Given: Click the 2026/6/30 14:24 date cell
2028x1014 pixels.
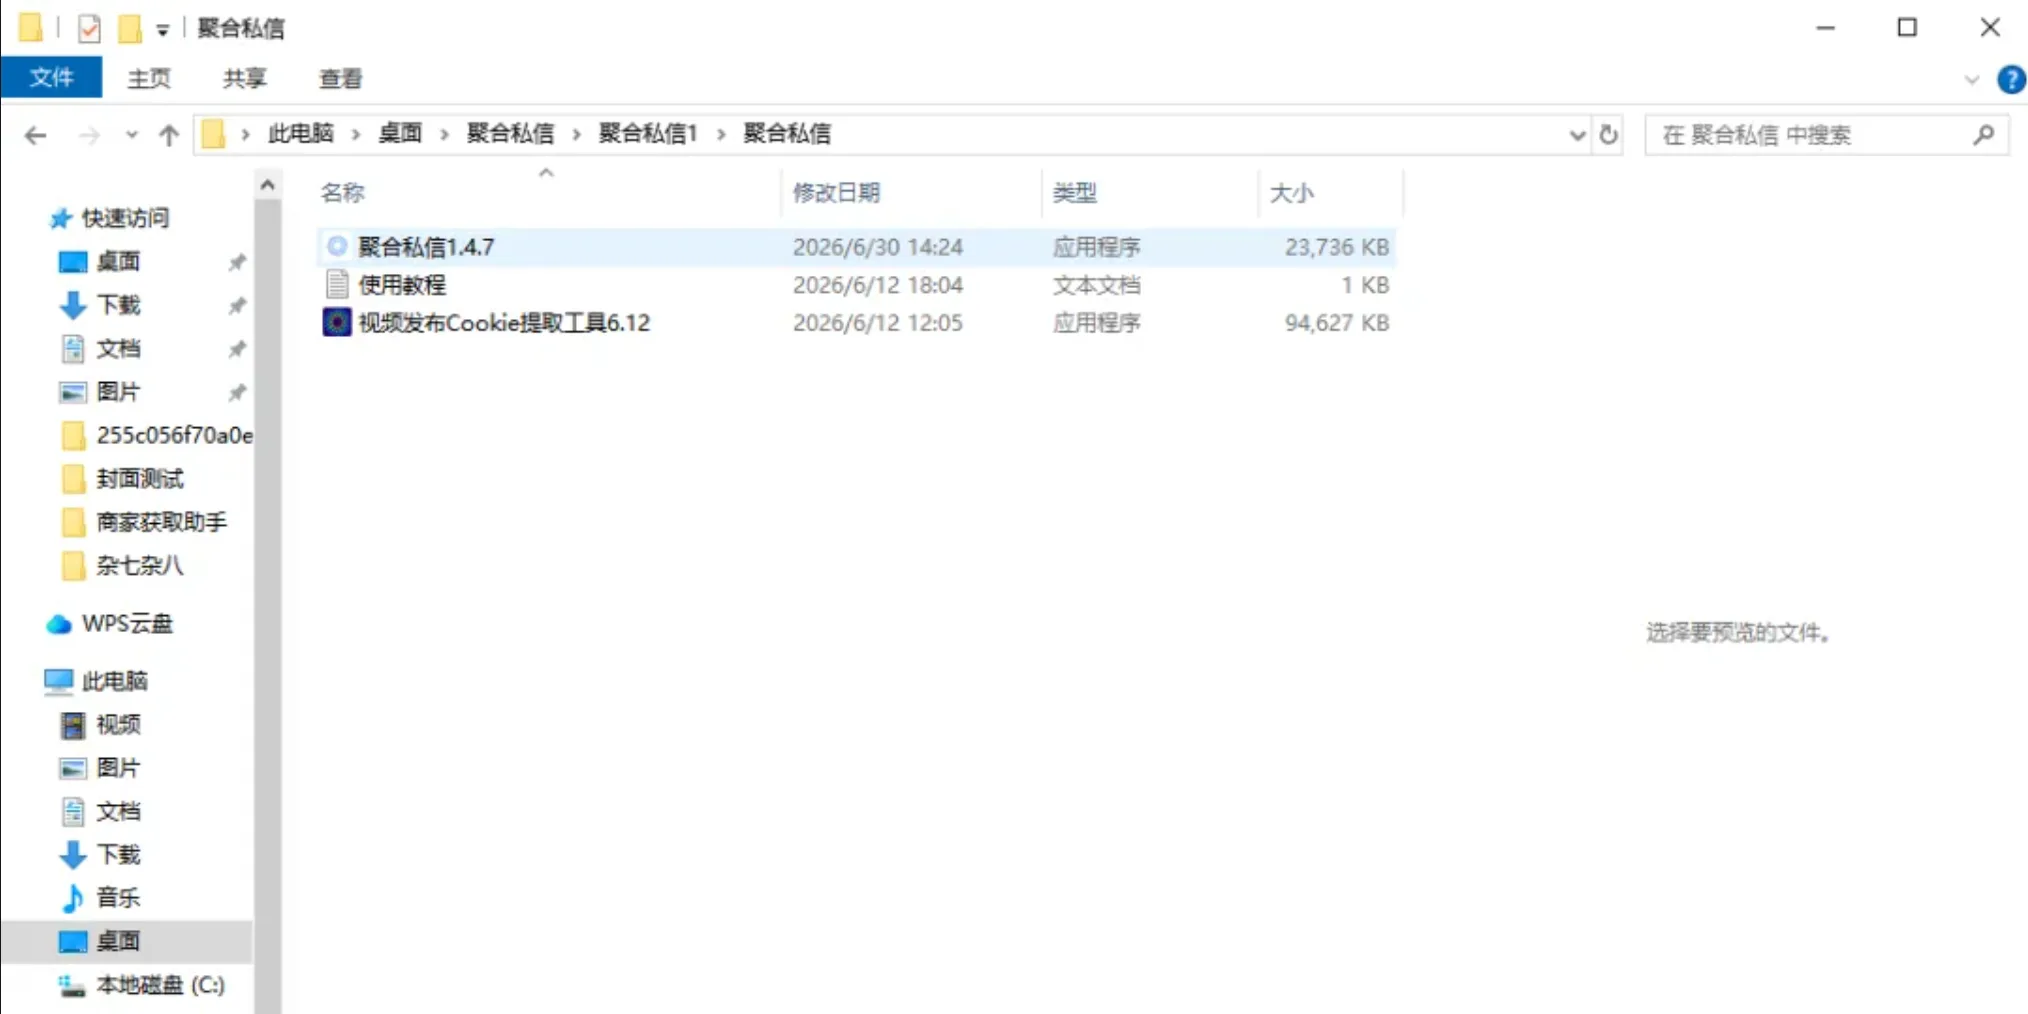Looking at the screenshot, I should 878,246.
